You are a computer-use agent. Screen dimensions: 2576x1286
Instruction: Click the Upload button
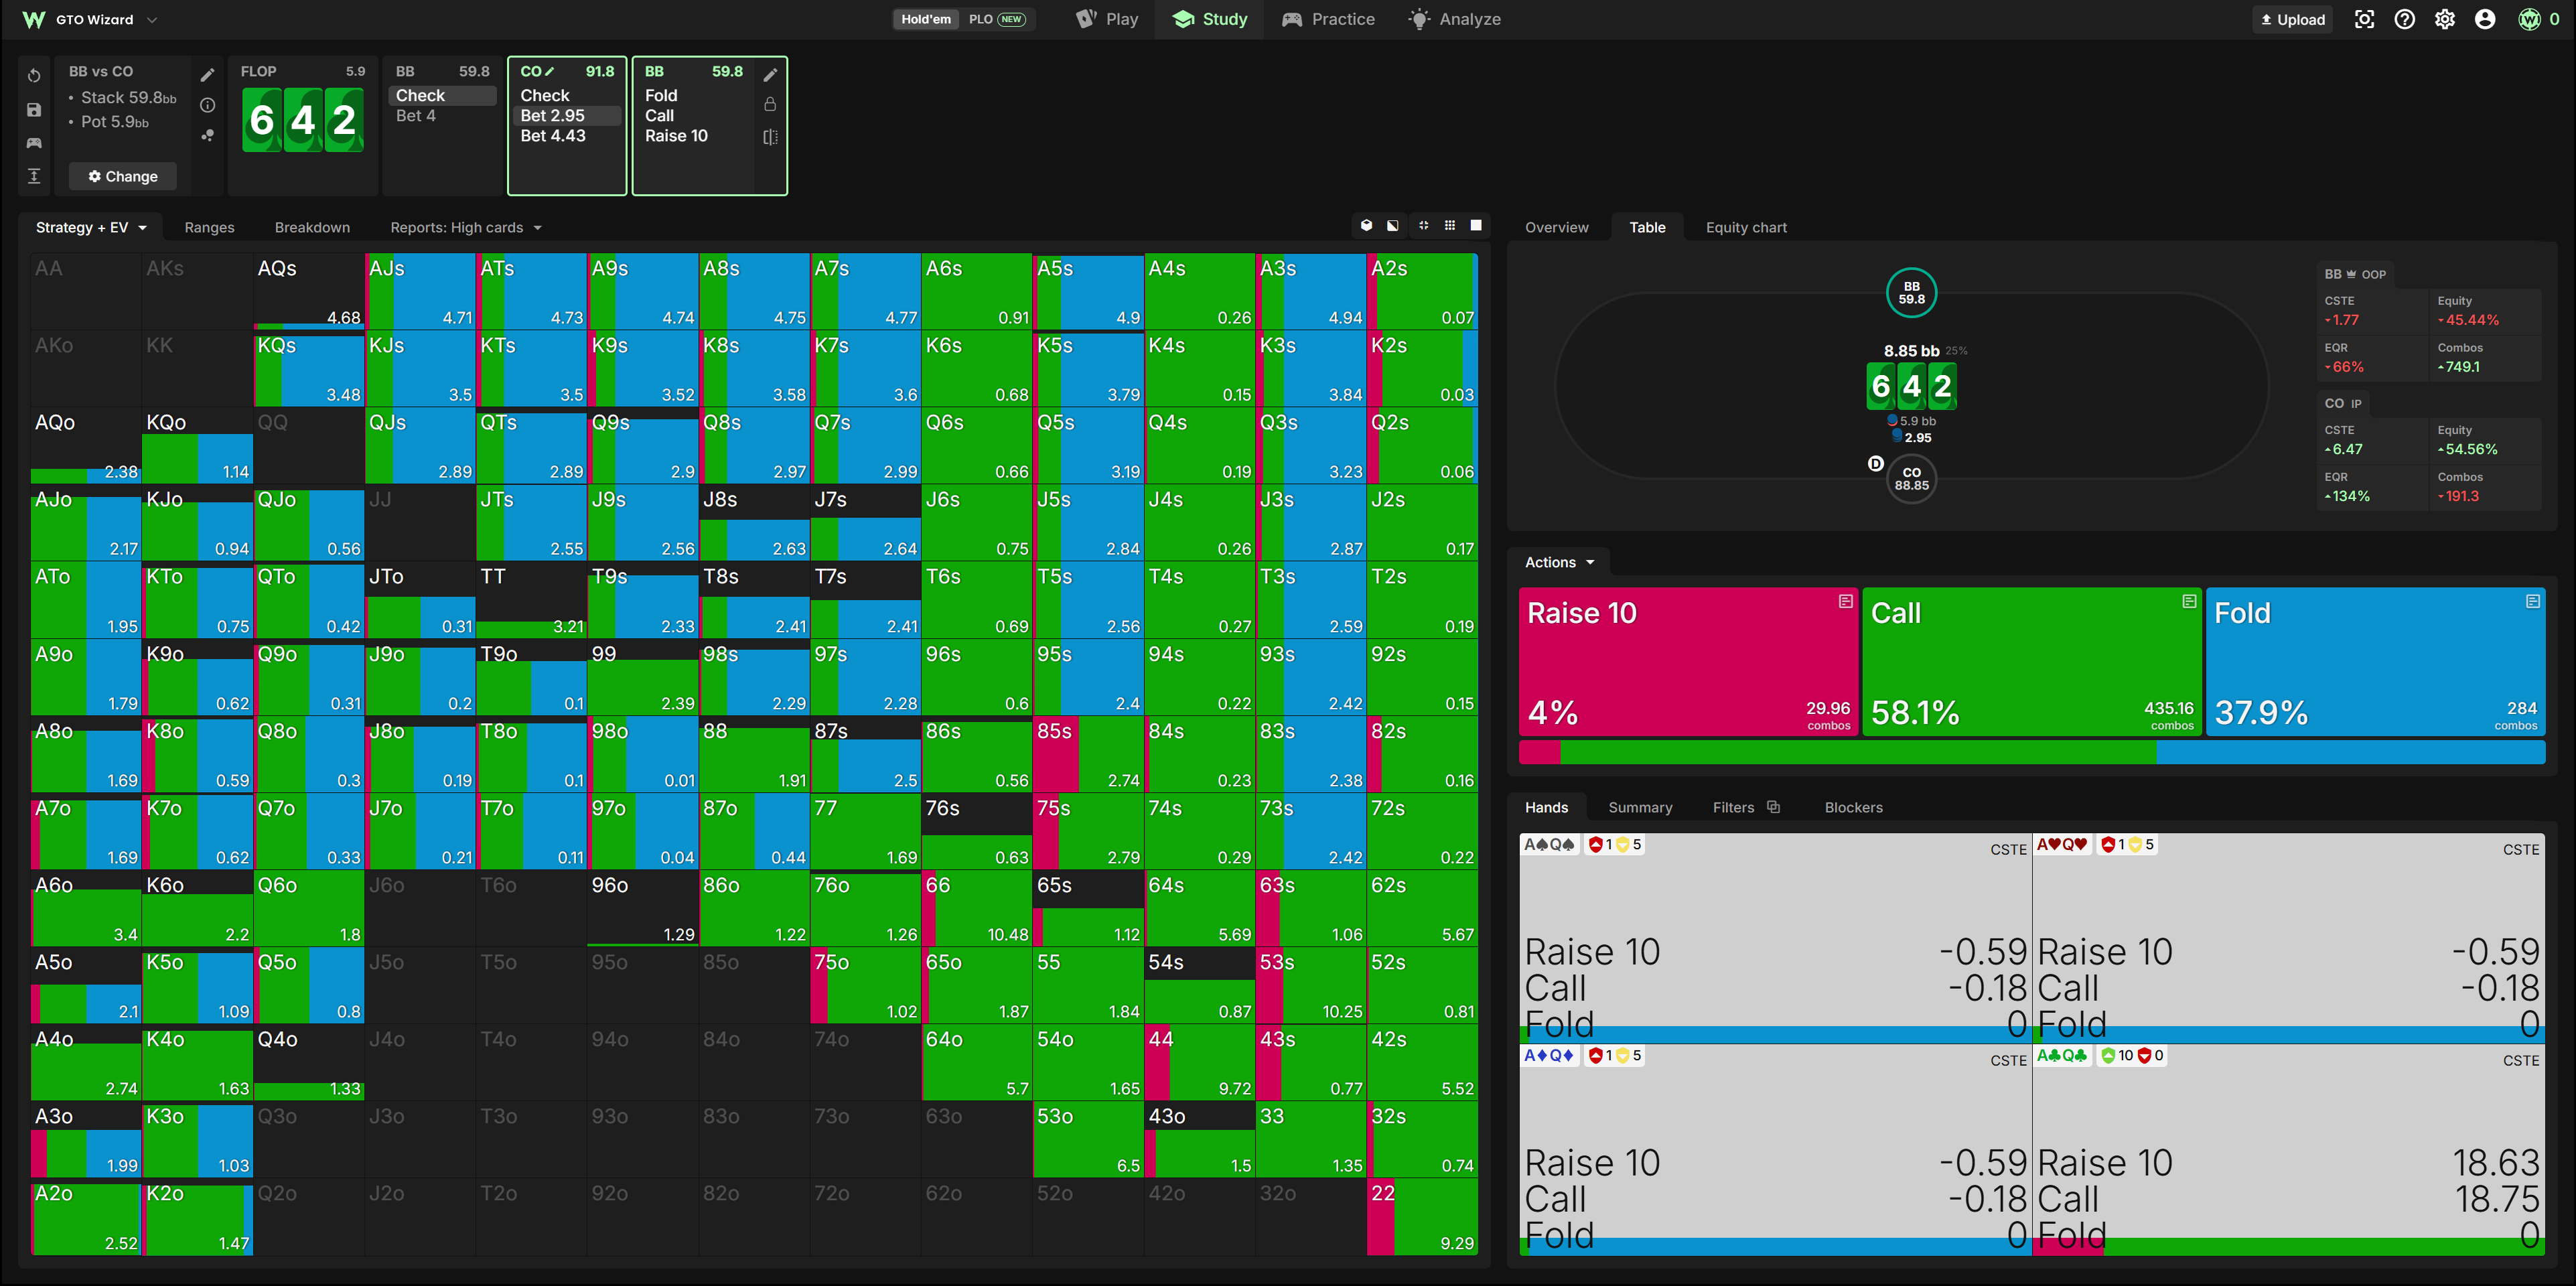click(x=2292, y=19)
